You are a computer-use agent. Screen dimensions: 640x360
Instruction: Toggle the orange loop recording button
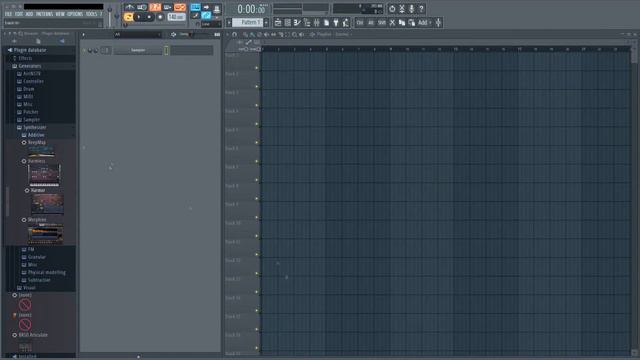pos(180,7)
